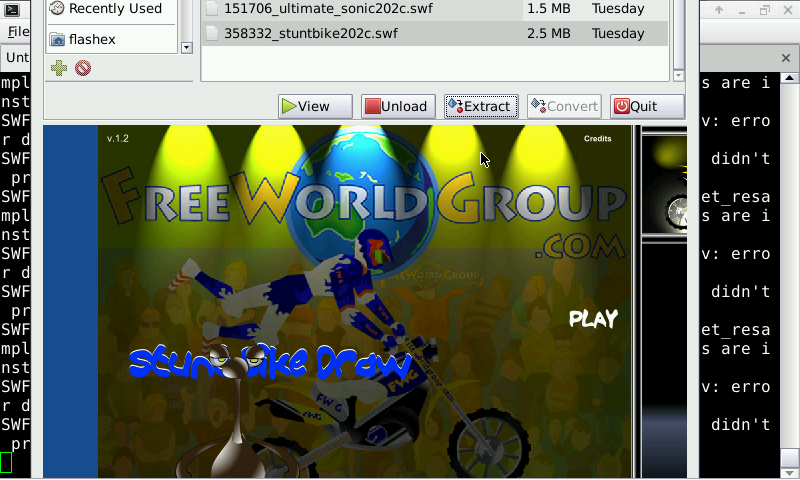Add a bookmark with the green plus icon
The height and width of the screenshot is (480, 800).
[59, 68]
